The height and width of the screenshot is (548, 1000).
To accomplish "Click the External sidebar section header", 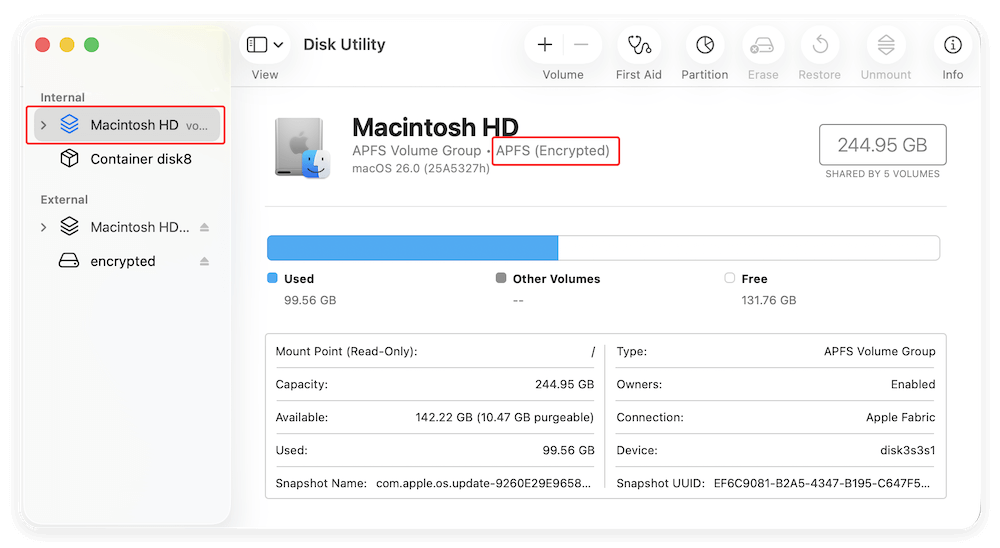I will (x=64, y=200).
